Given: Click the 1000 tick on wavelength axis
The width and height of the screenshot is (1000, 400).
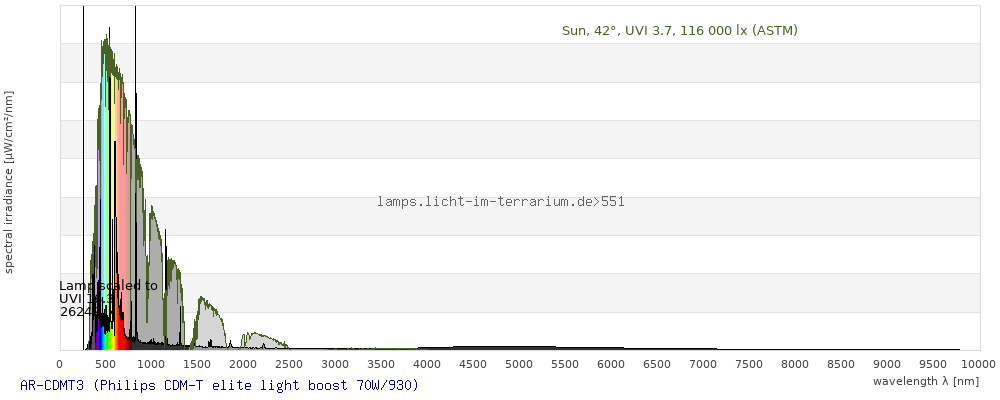Looking at the screenshot, I should click(151, 365).
